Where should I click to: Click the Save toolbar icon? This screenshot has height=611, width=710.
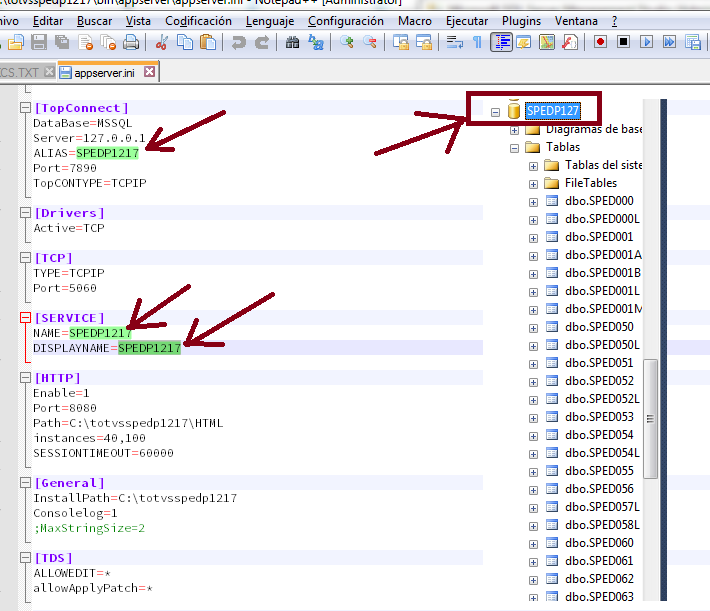click(39, 43)
